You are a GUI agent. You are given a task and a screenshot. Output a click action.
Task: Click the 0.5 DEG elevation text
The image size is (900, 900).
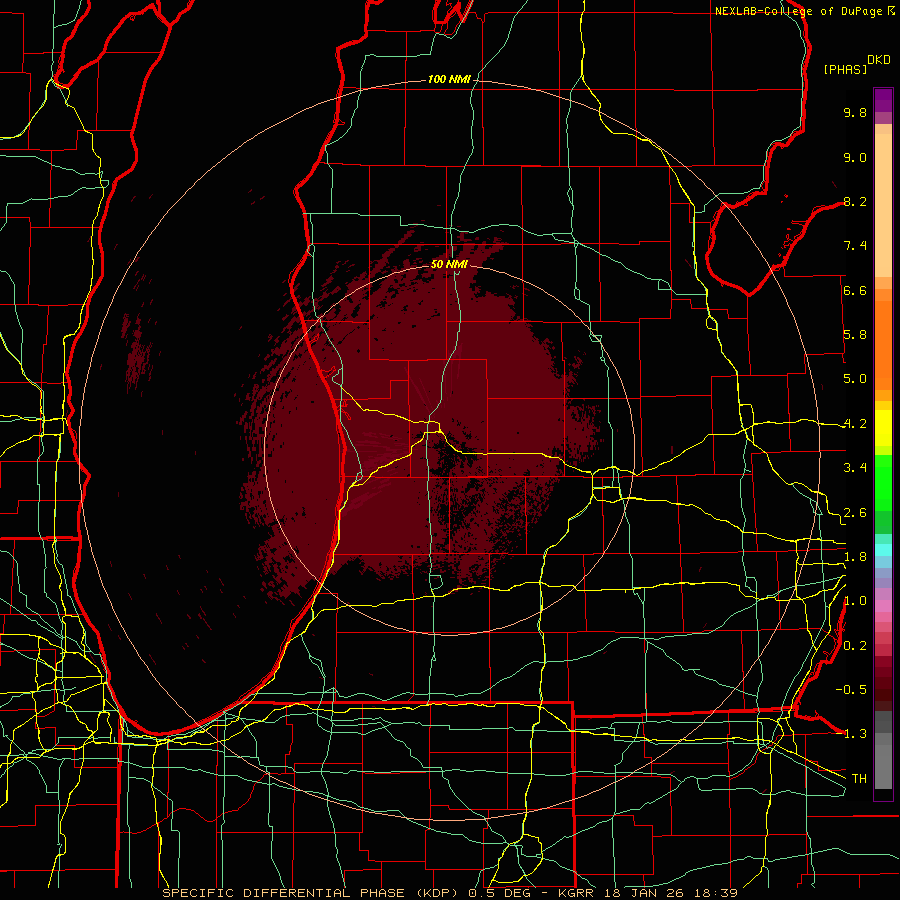click(x=501, y=893)
